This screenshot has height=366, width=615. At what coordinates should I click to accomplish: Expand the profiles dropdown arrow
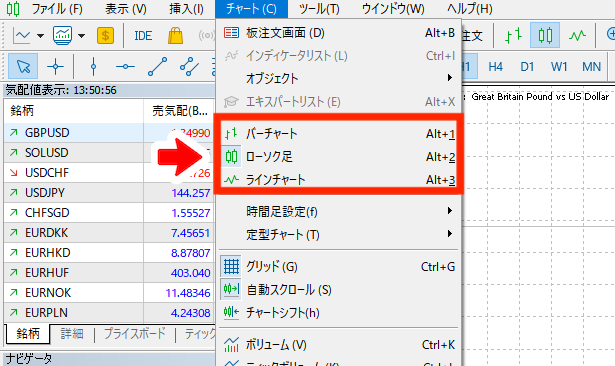coord(81,36)
